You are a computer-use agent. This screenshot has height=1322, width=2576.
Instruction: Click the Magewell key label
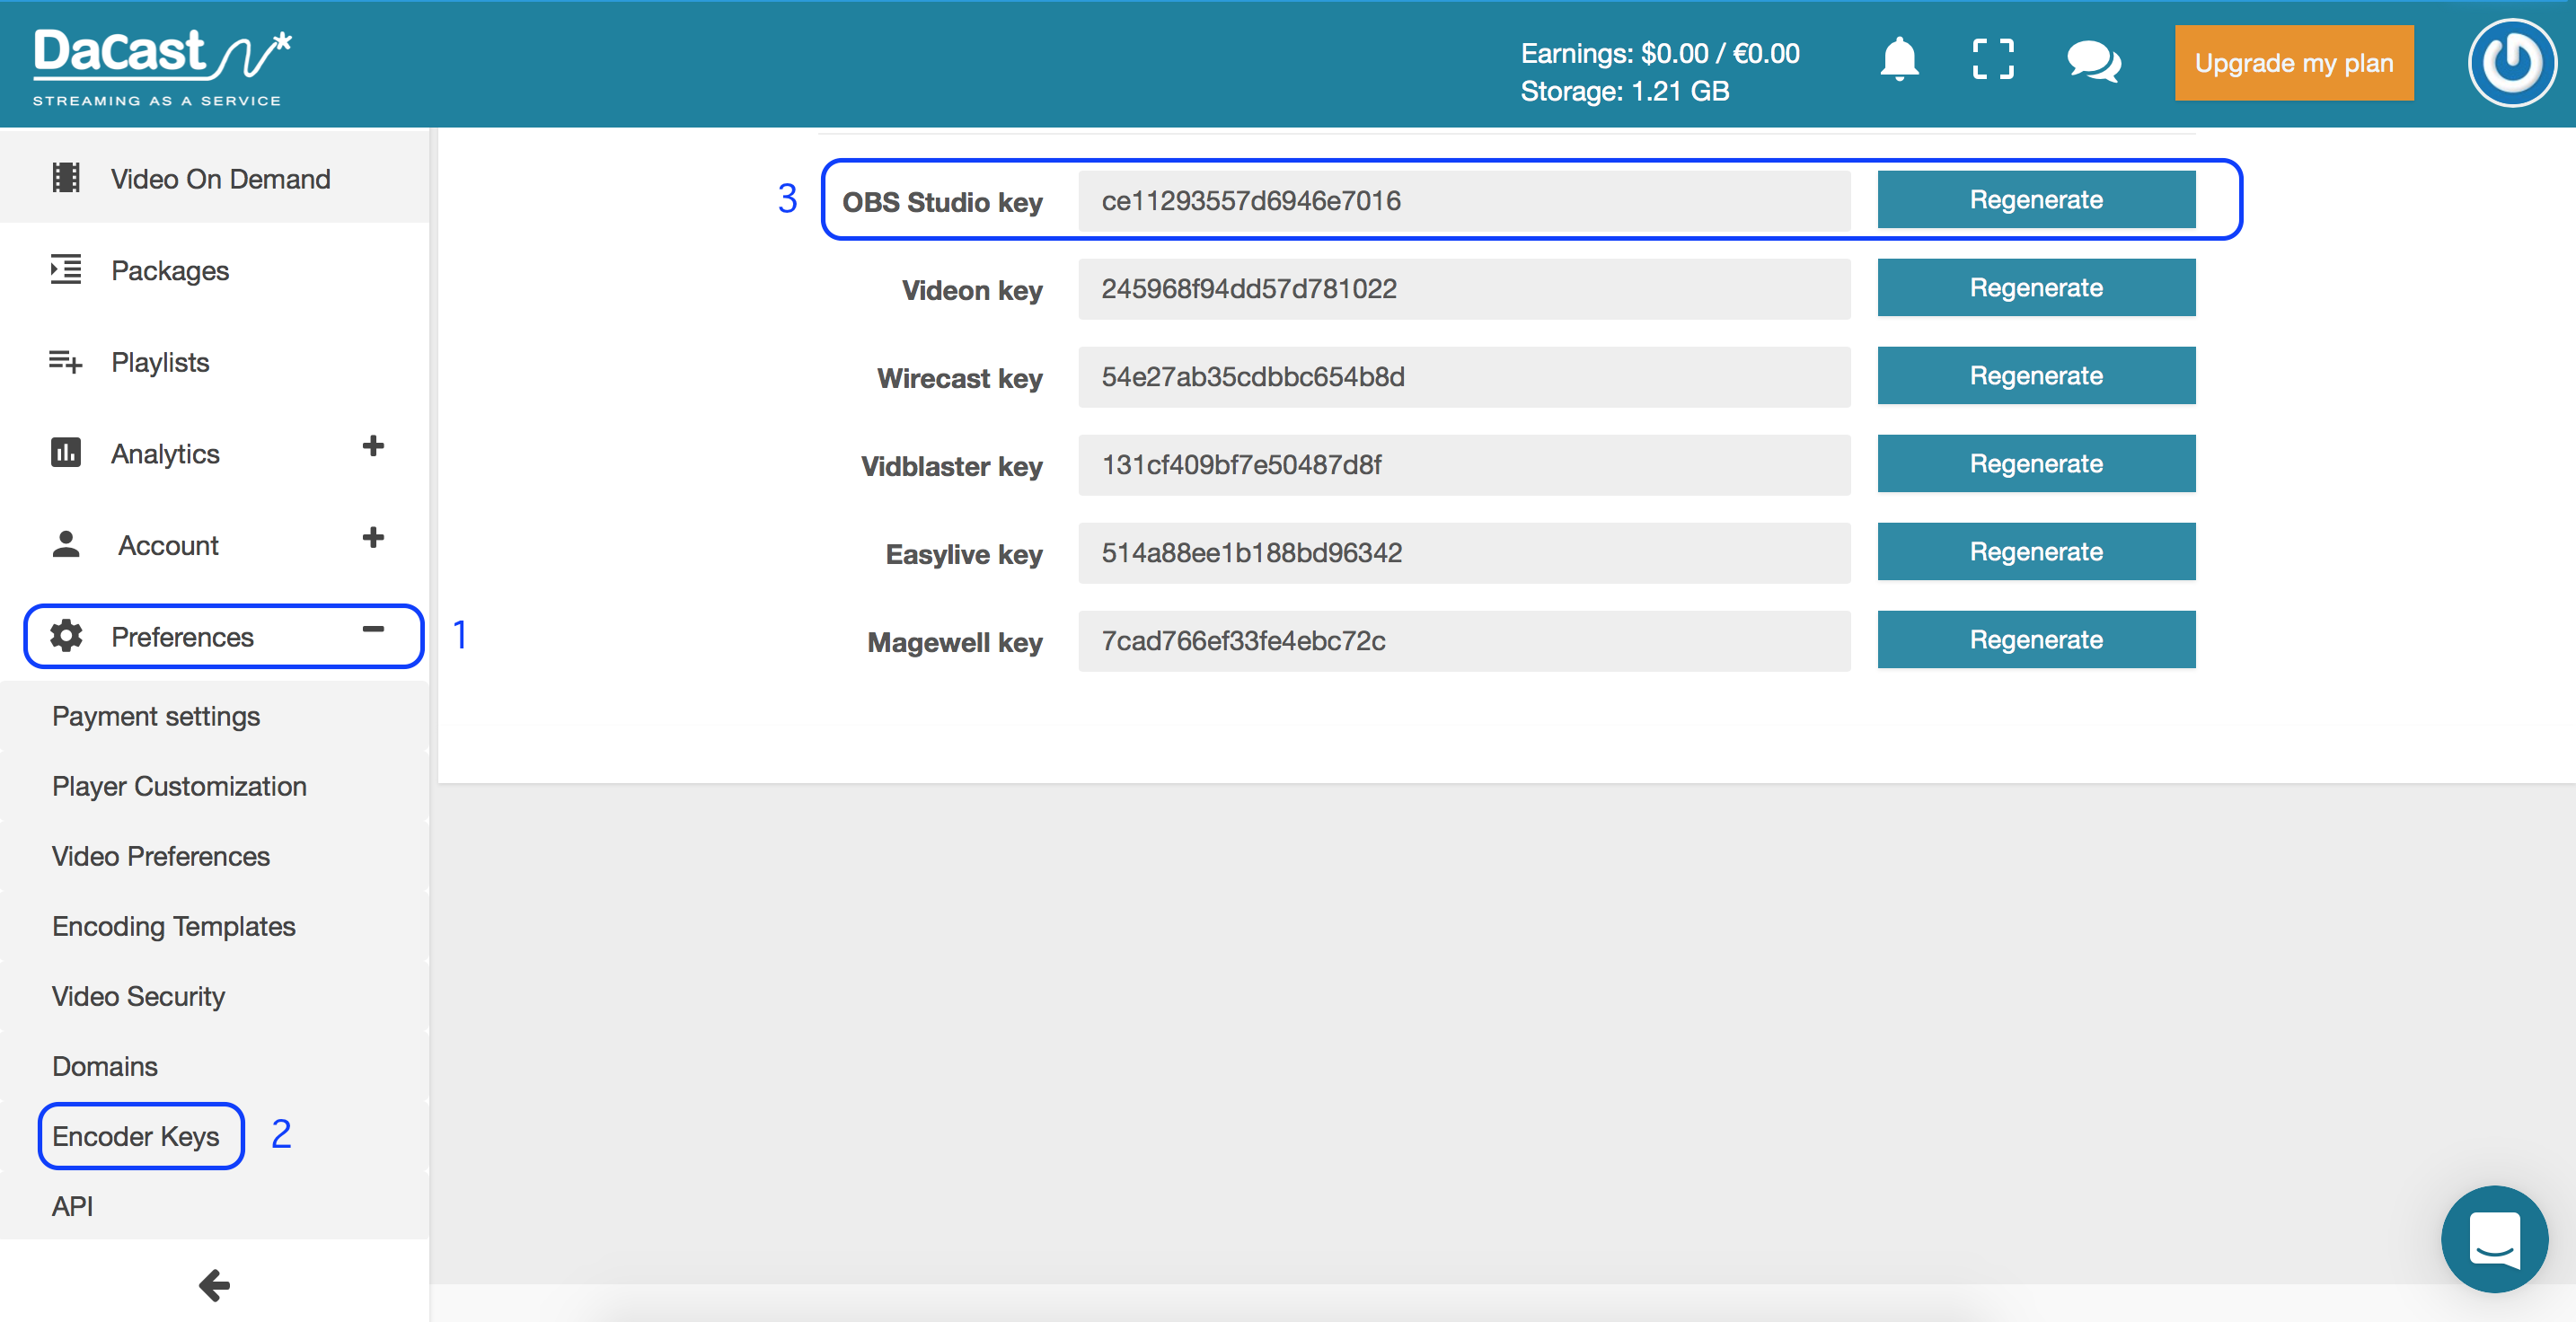coord(954,642)
